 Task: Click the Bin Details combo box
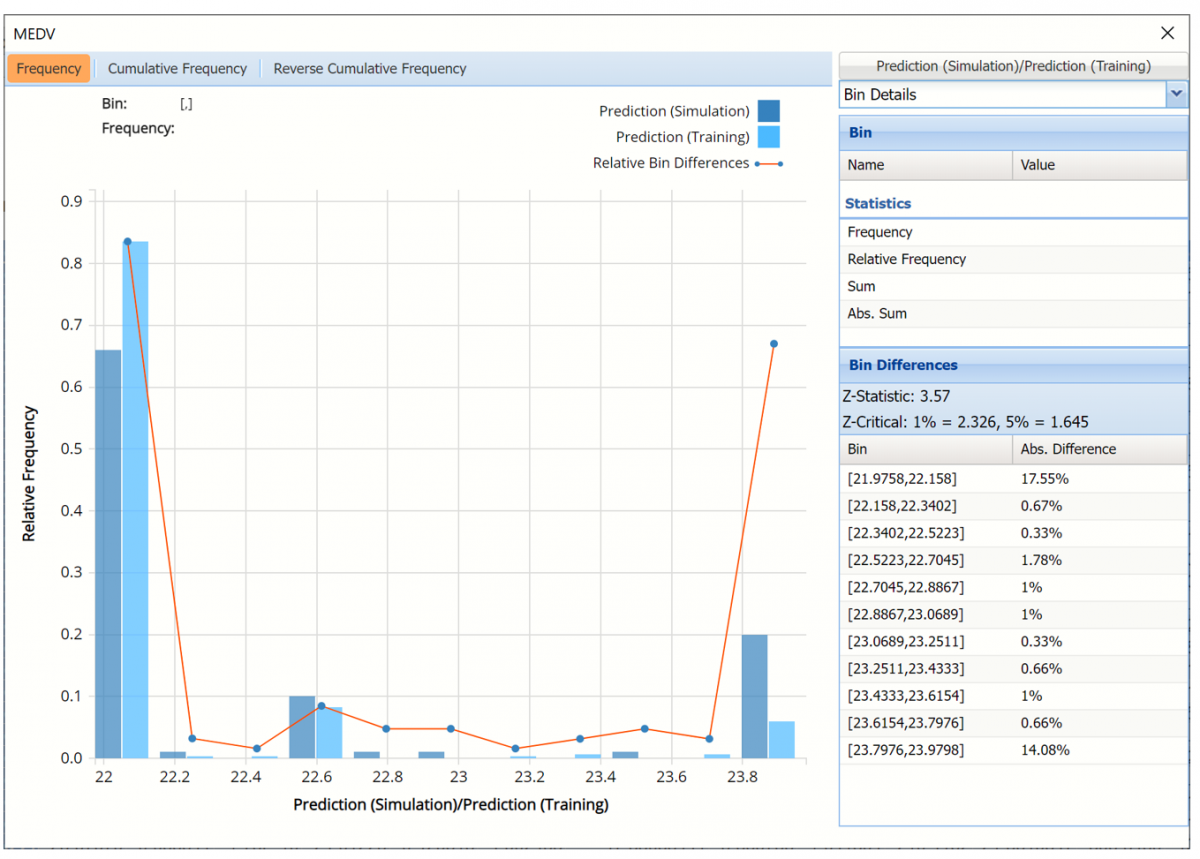click(1002, 95)
